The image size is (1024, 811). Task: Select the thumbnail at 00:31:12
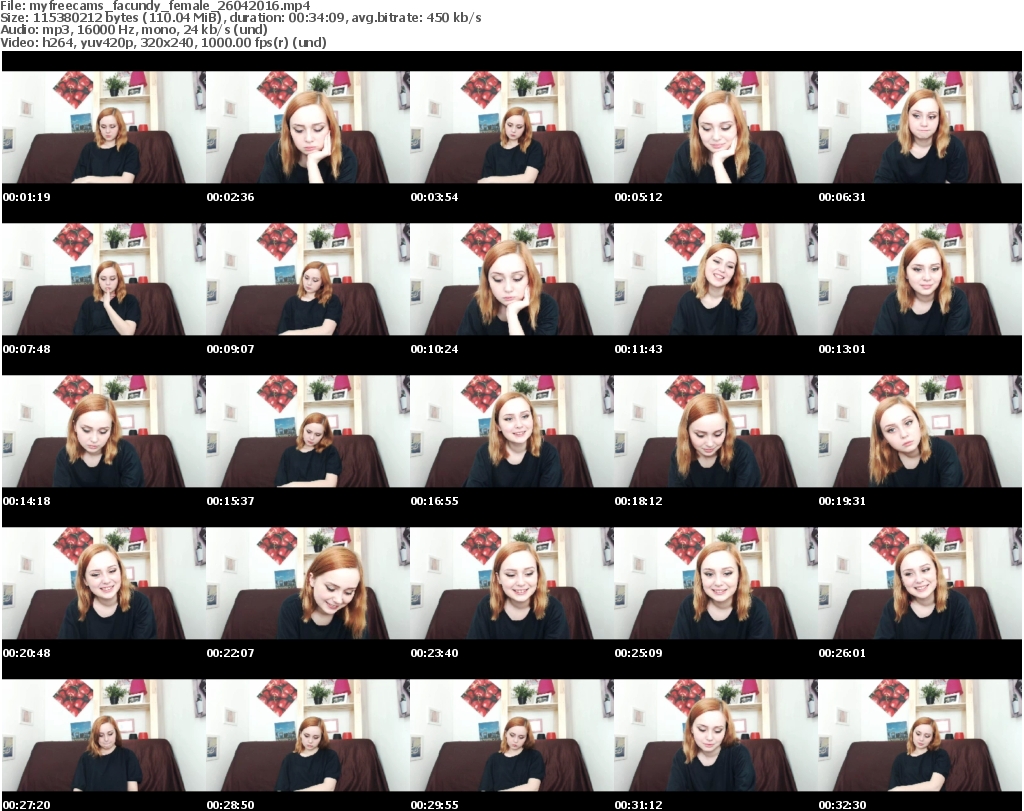click(716, 736)
